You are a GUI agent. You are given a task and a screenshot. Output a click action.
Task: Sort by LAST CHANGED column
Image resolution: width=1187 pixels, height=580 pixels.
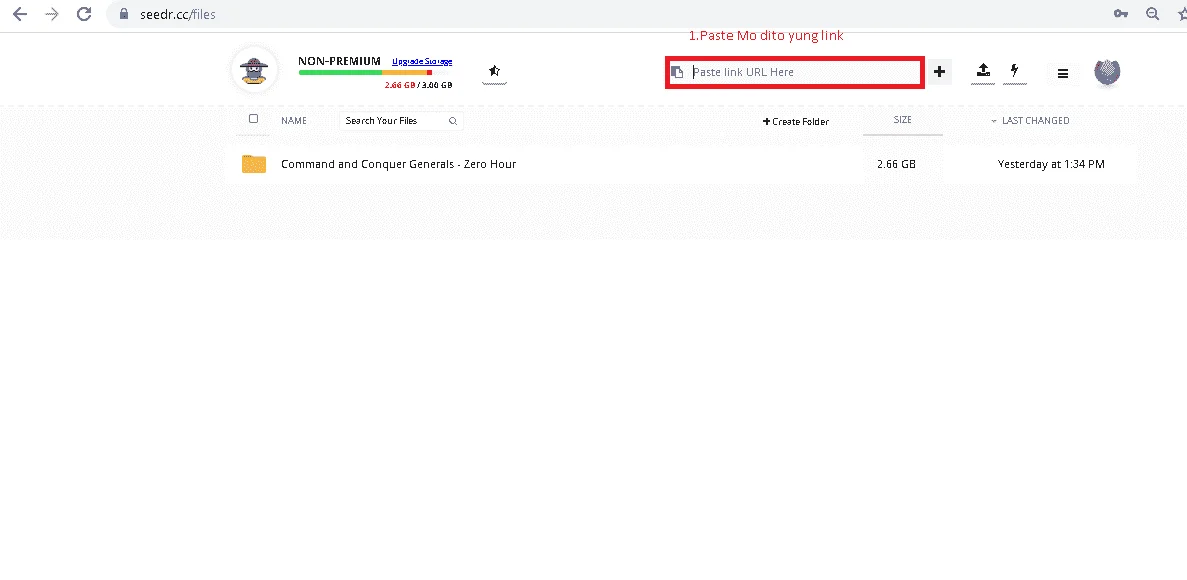tap(1035, 120)
